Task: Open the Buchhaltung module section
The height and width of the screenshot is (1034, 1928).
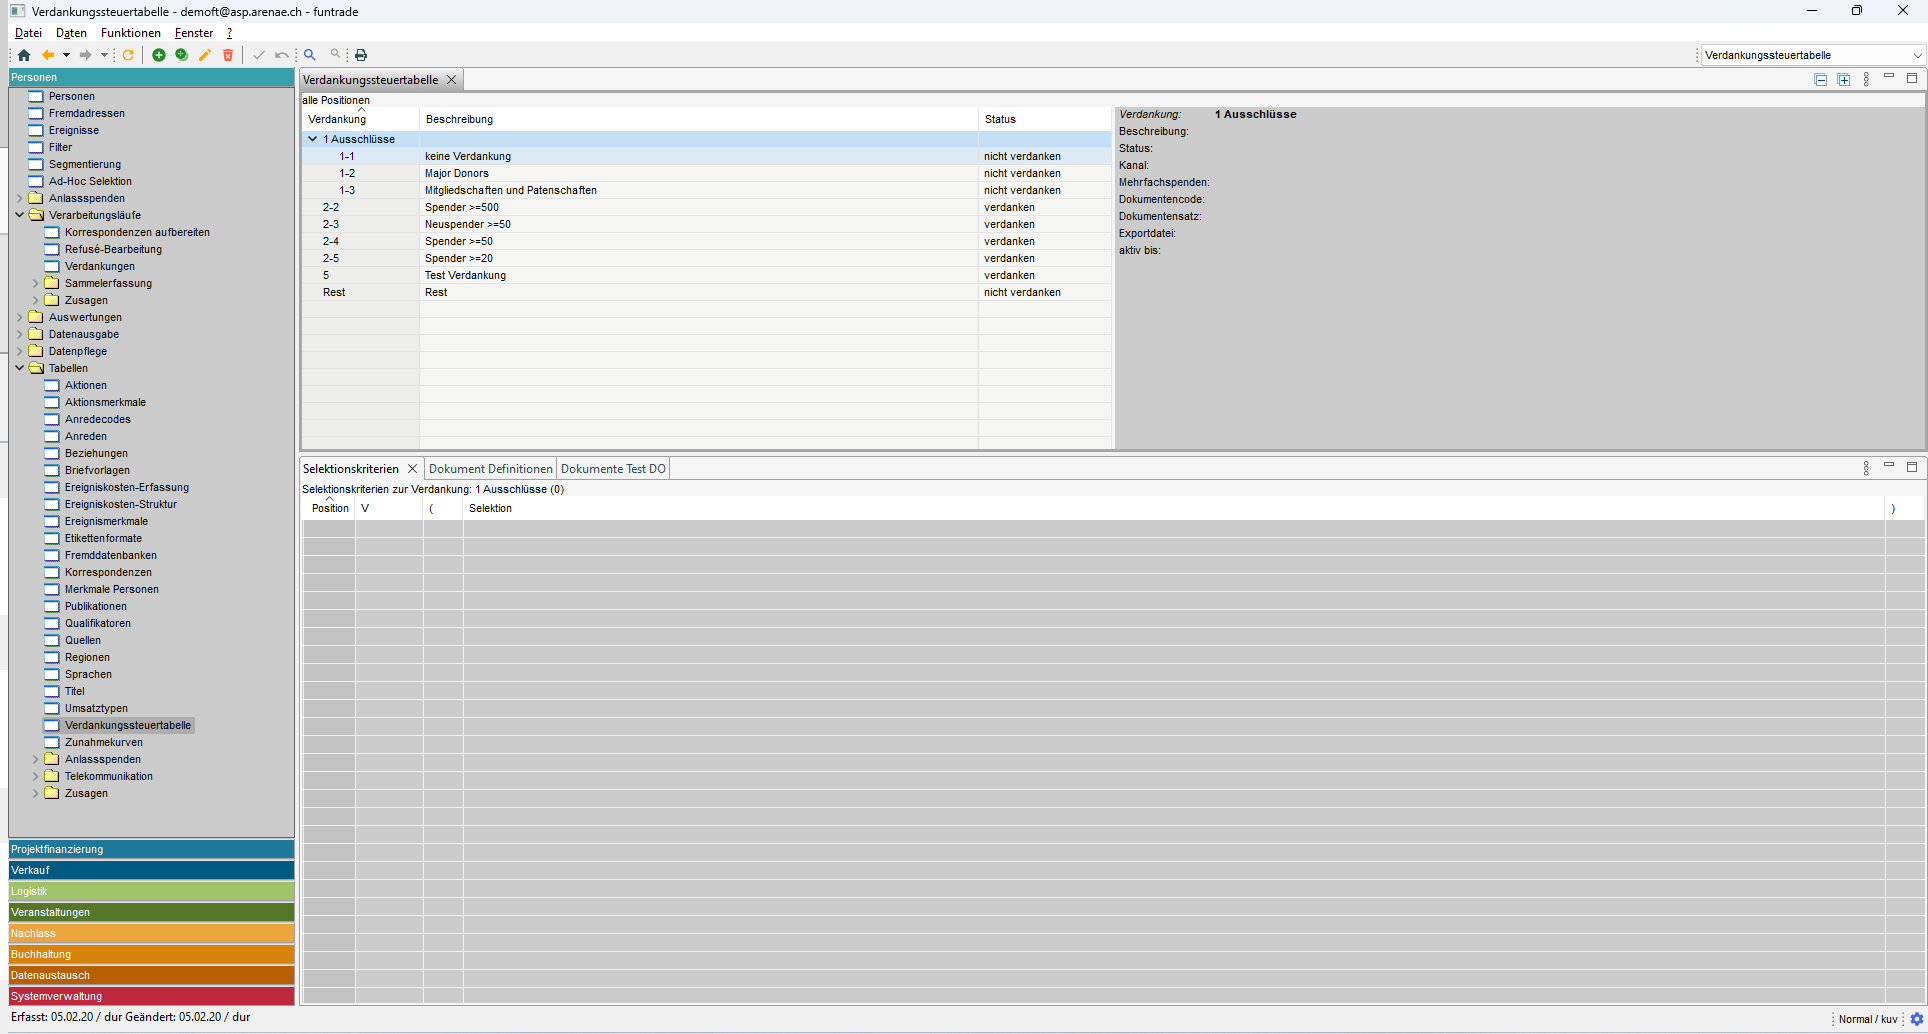Action: pyautogui.click(x=151, y=954)
